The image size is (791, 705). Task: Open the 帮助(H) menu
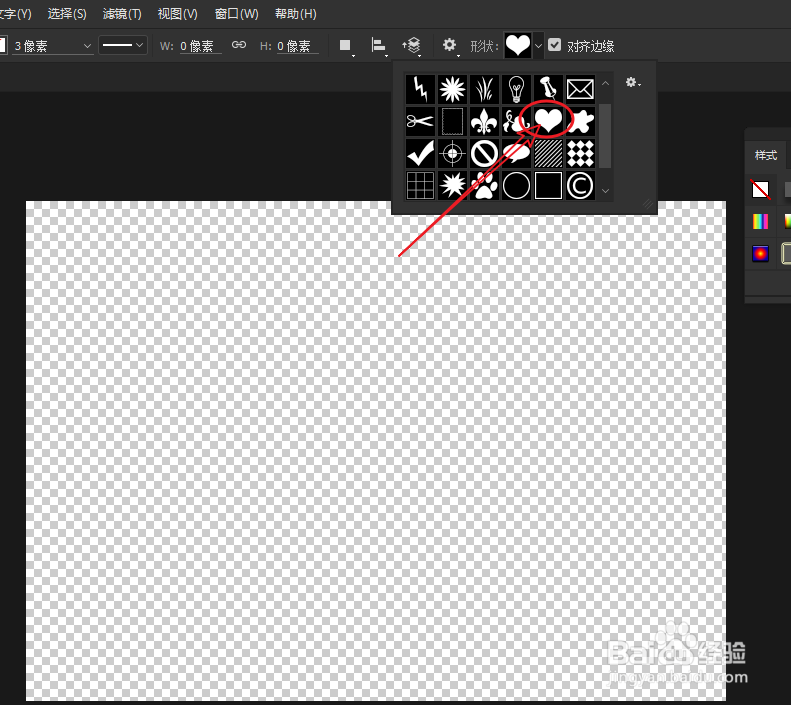click(296, 14)
